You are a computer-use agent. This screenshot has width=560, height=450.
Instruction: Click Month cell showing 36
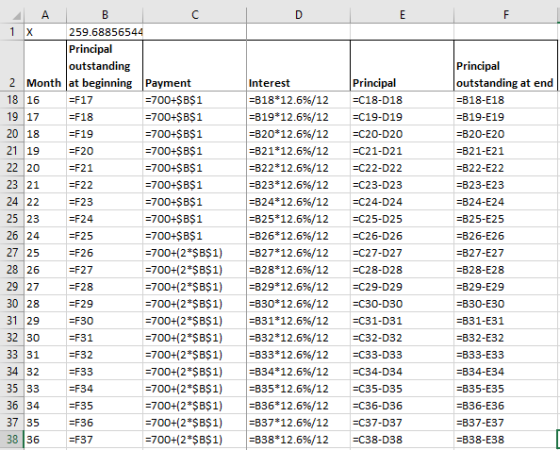[x=45, y=439]
